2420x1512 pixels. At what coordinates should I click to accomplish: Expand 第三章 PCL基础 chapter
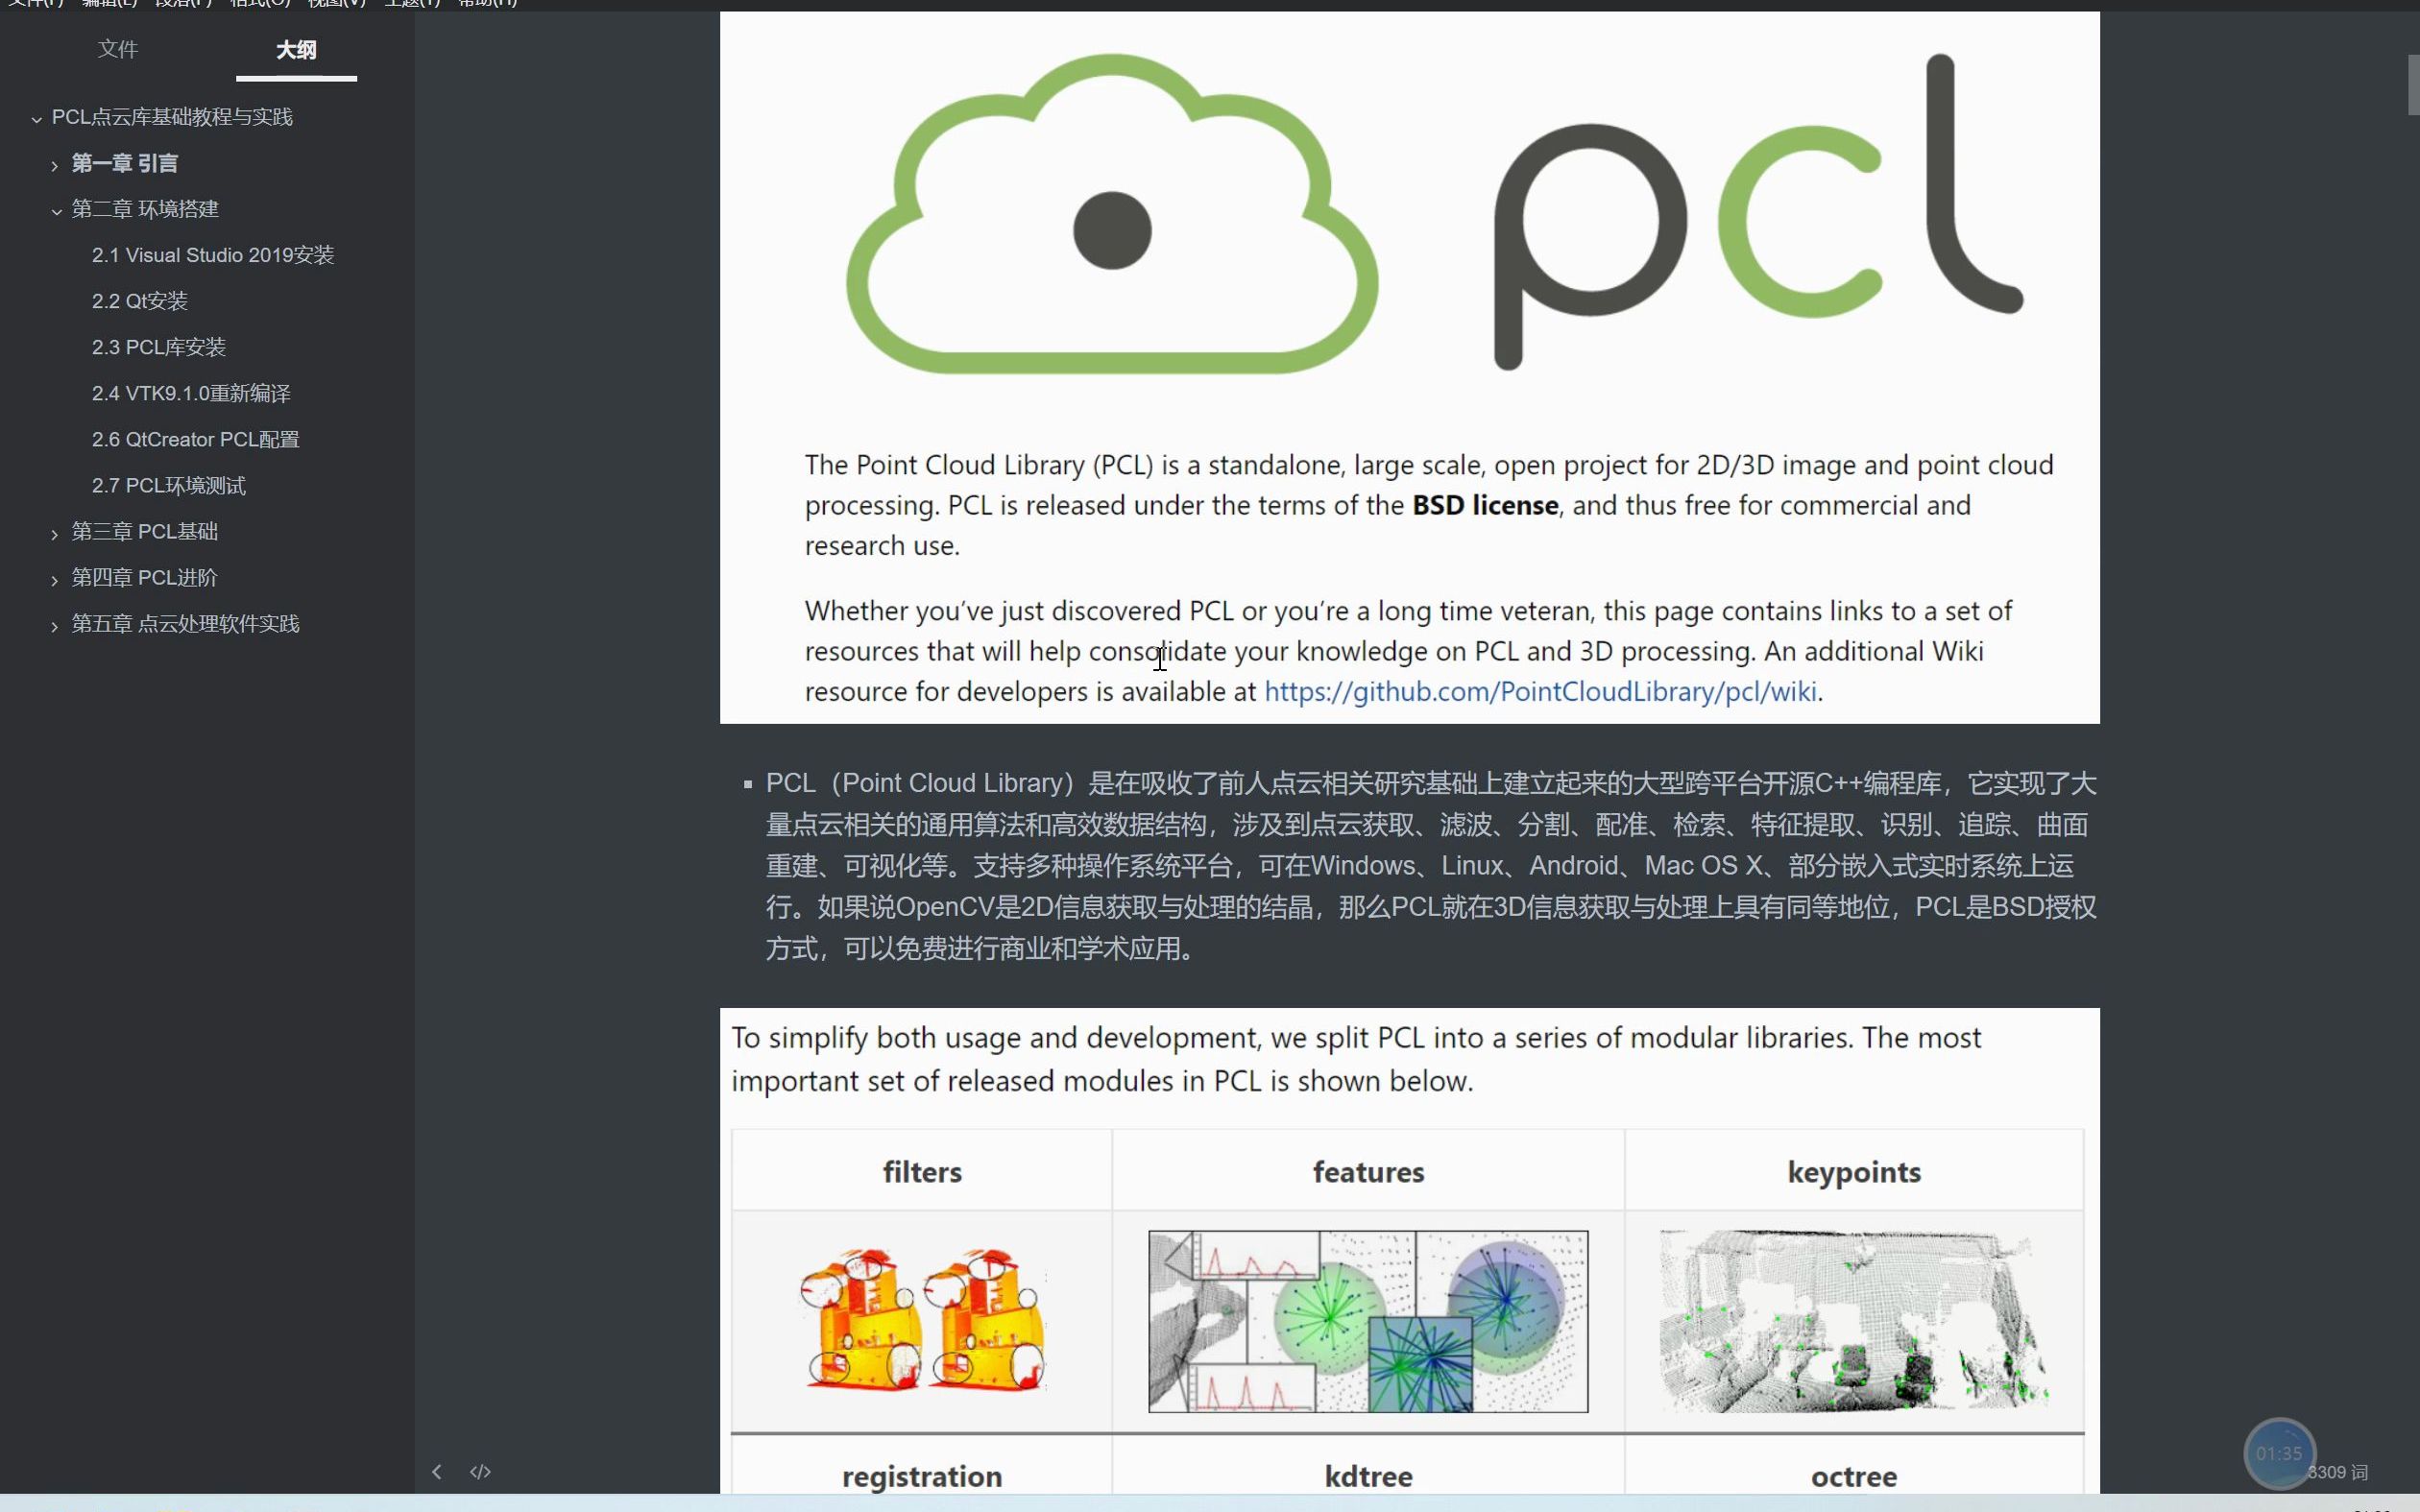[52, 531]
